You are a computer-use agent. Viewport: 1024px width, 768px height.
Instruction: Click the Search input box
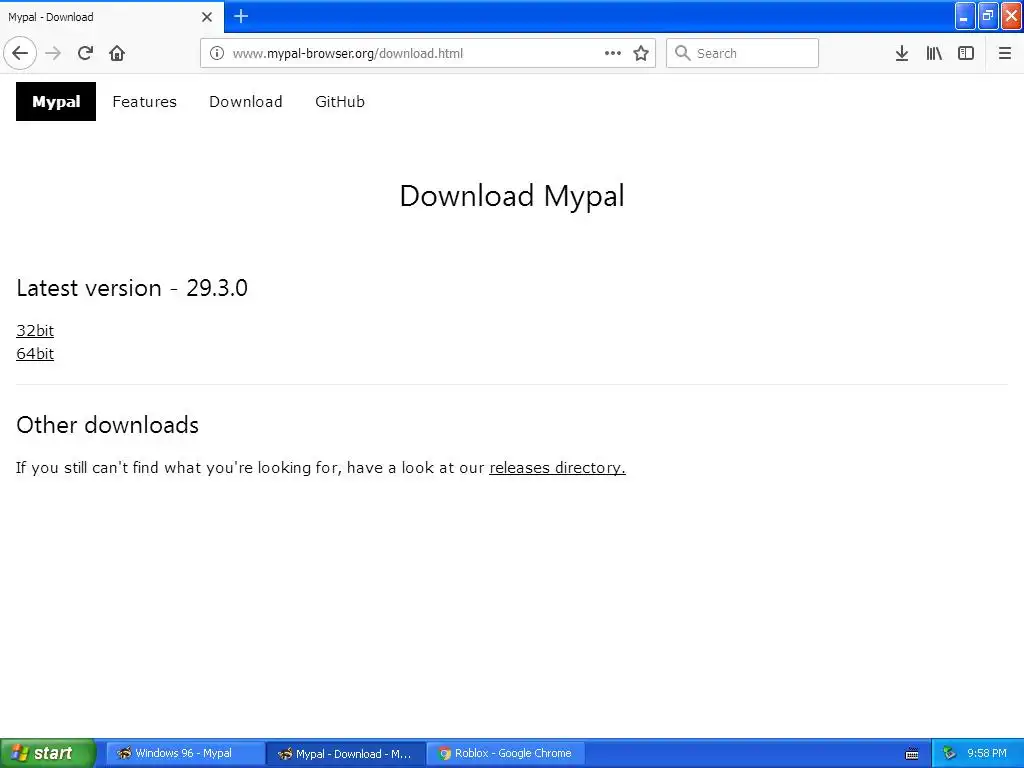point(743,53)
